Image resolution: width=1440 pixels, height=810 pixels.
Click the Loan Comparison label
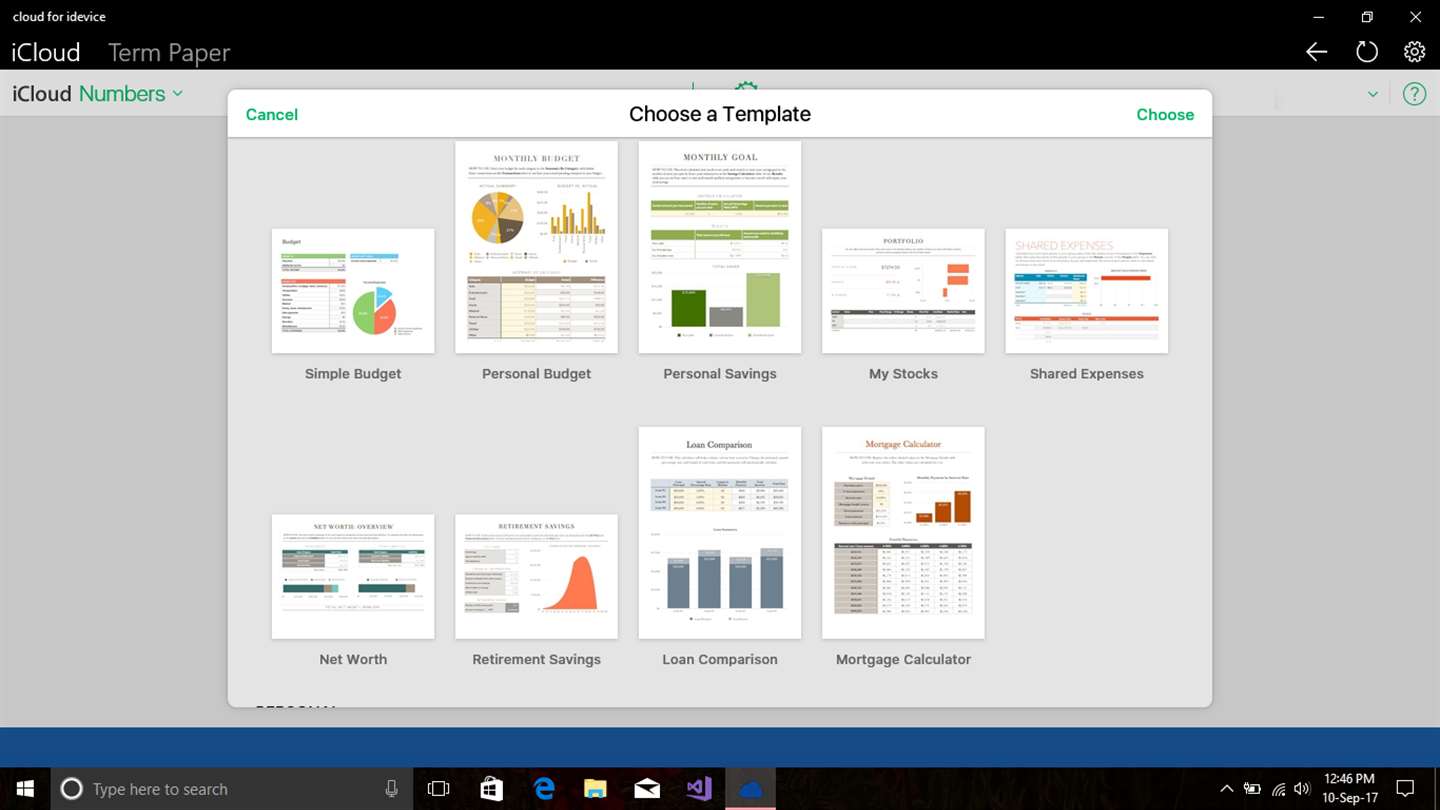click(720, 660)
